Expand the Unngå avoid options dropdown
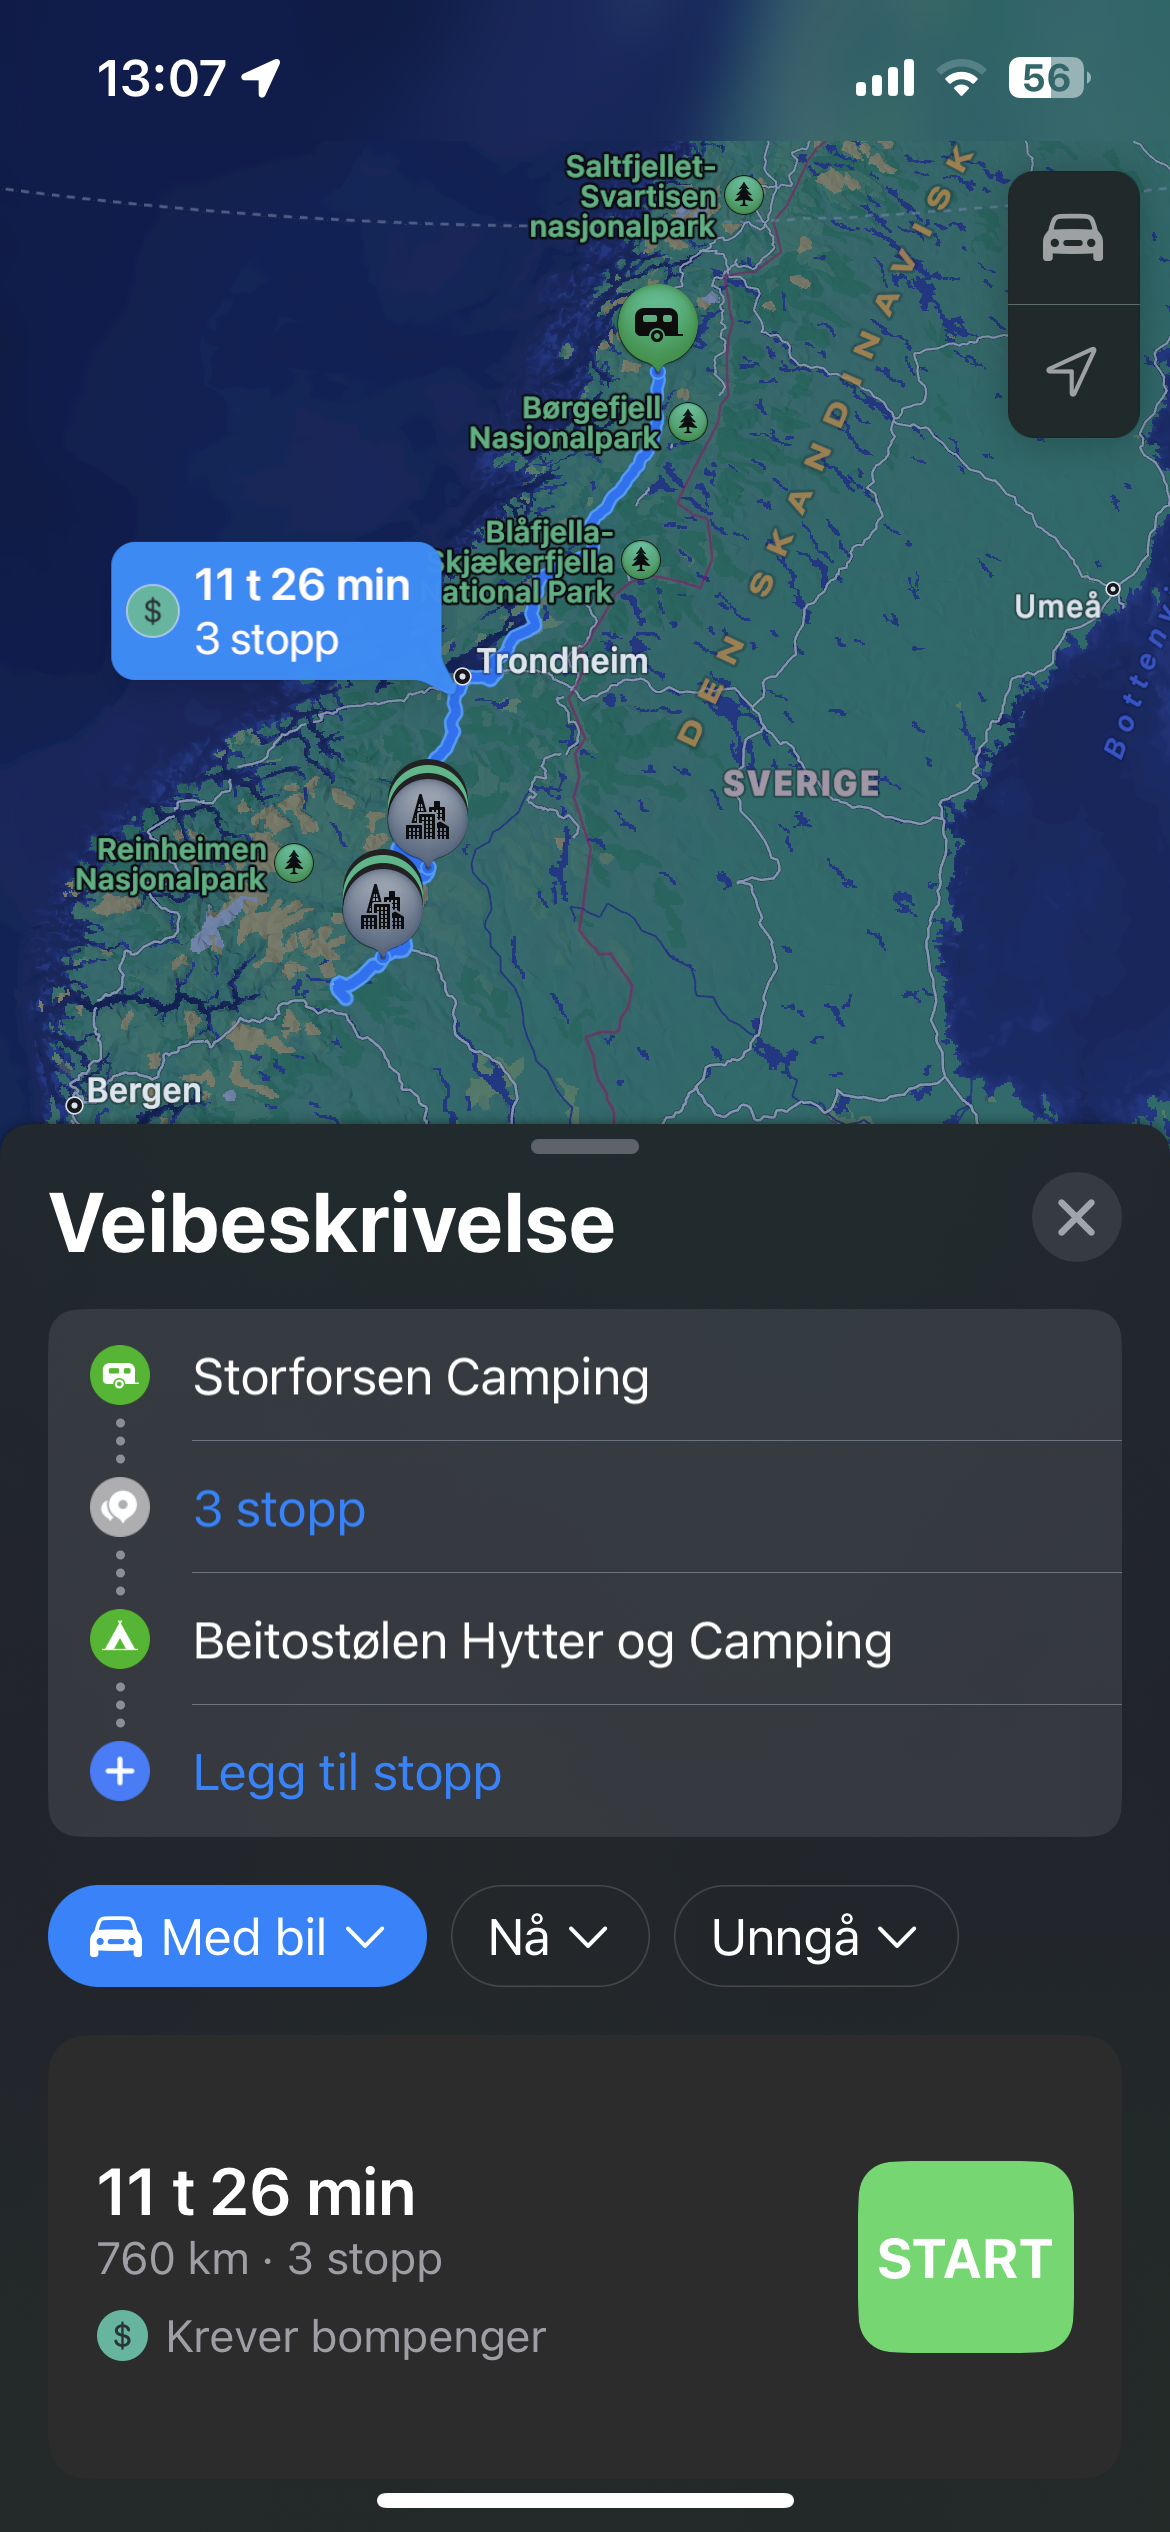This screenshot has width=1170, height=2532. coord(816,1936)
